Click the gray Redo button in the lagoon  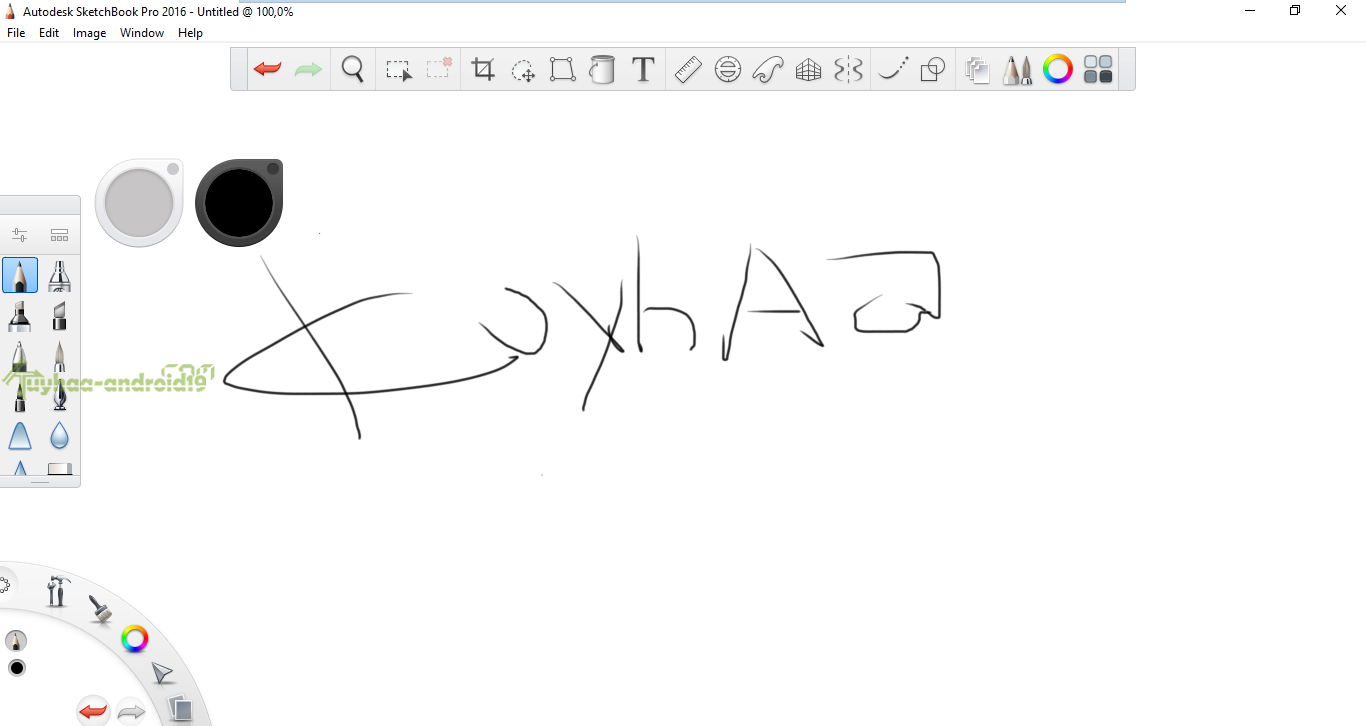131,712
